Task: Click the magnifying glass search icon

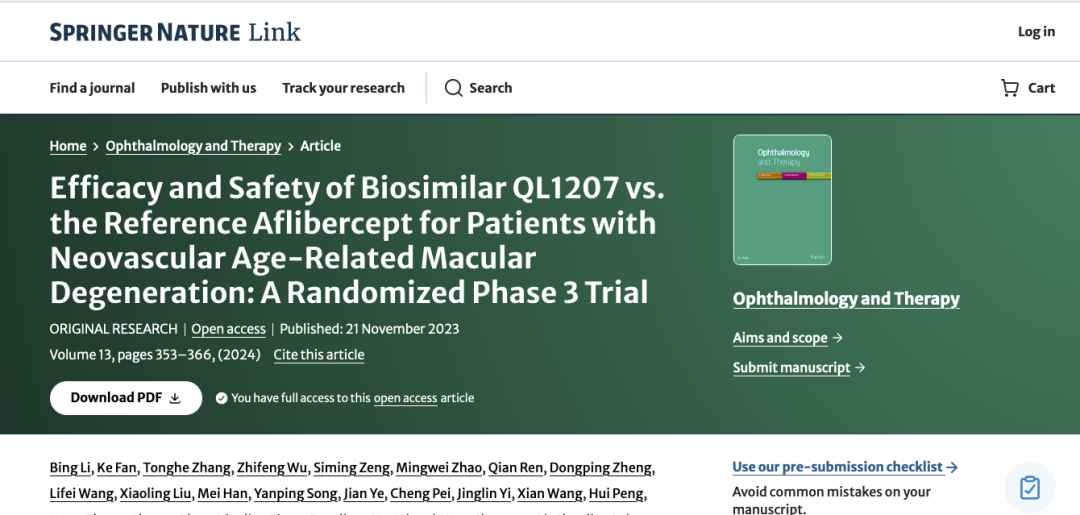Action: tap(453, 88)
